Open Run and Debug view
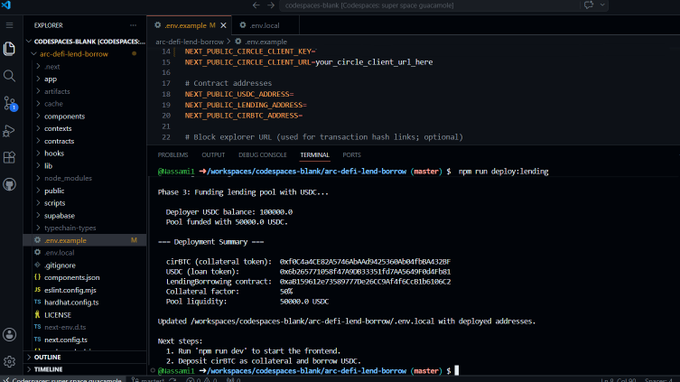This screenshot has height=382, width=680. coord(9,131)
